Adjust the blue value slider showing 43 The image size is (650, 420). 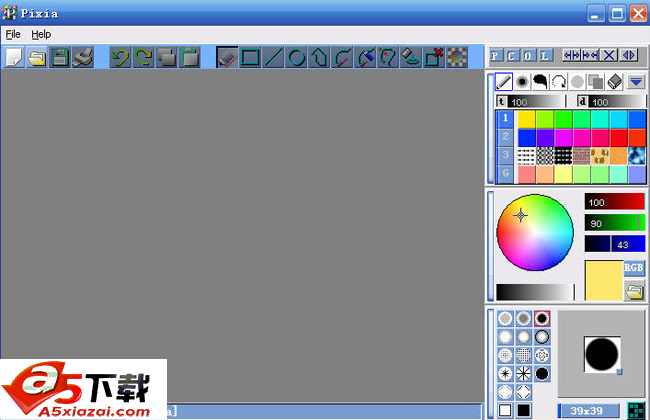[615, 244]
